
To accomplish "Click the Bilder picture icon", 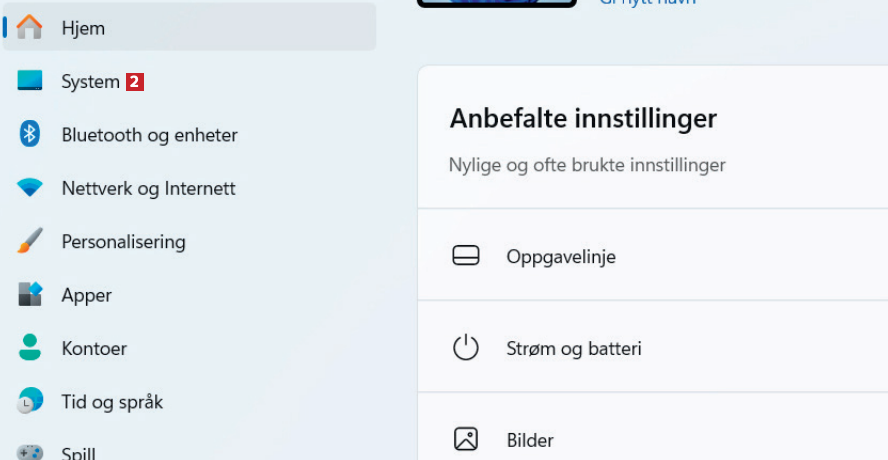I will [466, 439].
